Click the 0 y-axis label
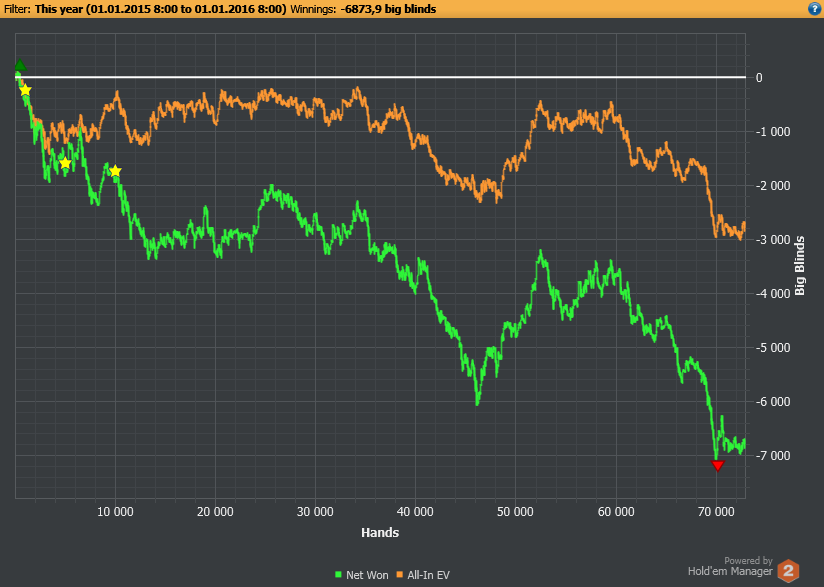824x587 pixels. [x=759, y=78]
